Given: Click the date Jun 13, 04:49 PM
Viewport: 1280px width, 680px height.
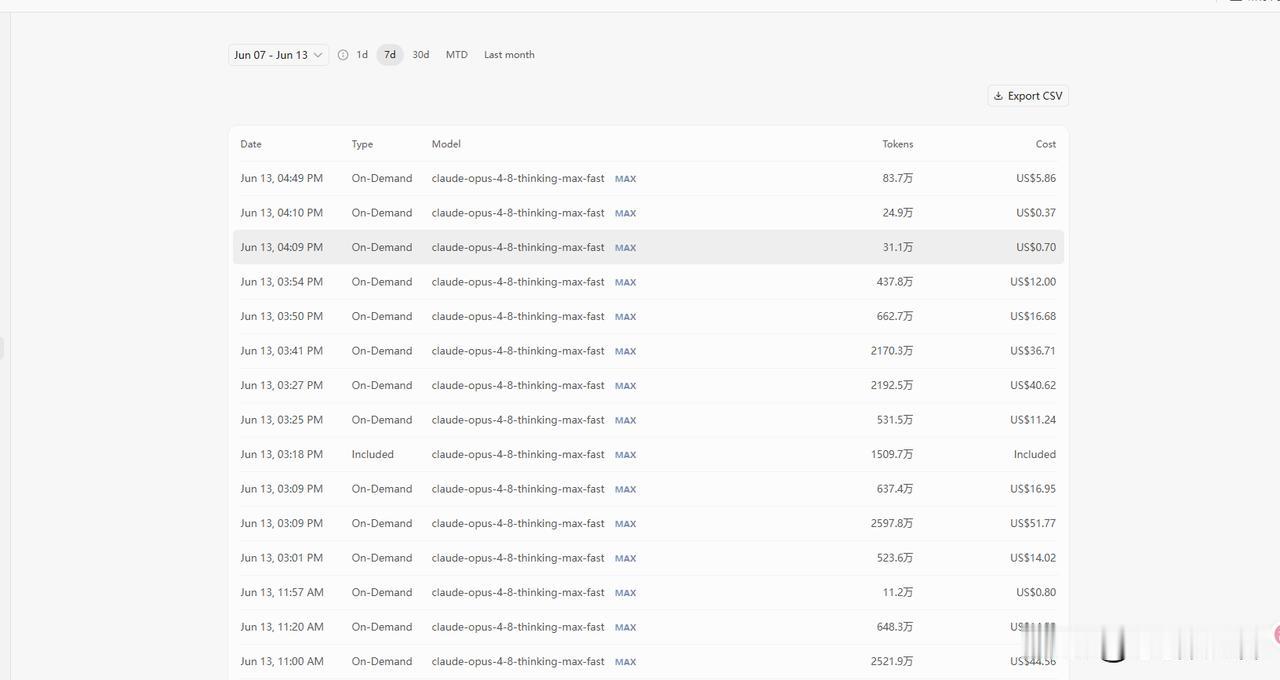Looking at the screenshot, I should click(281, 178).
